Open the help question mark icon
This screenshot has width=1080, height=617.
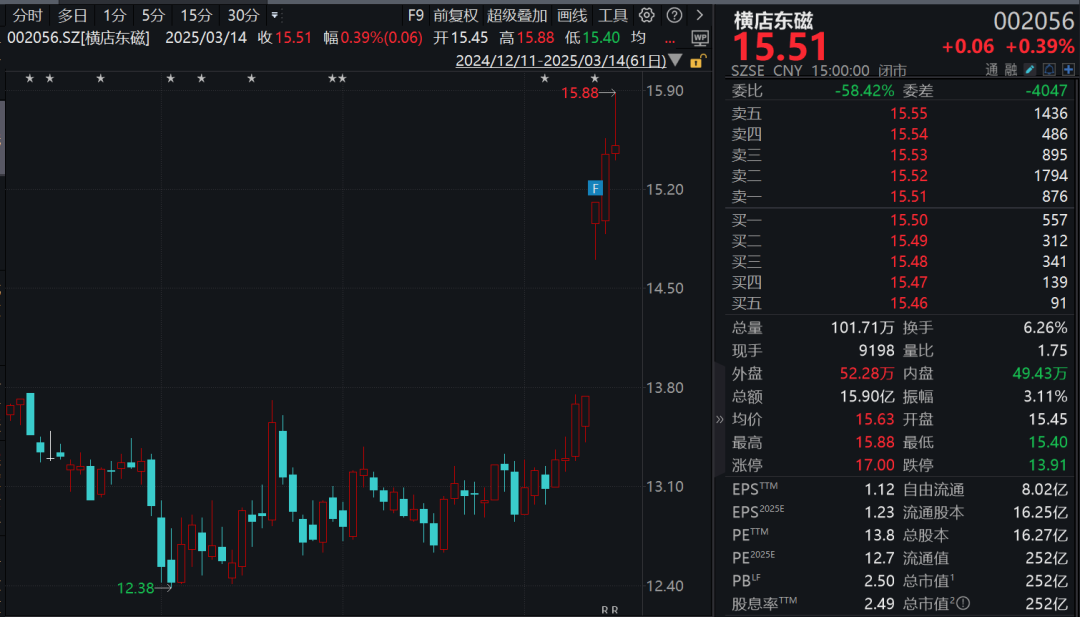(674, 15)
